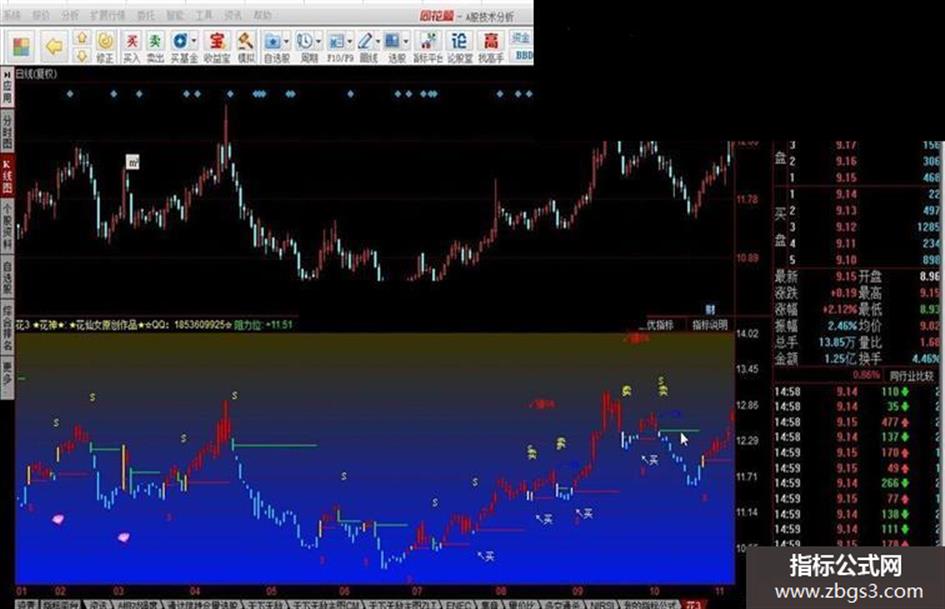The image size is (945, 609).
Task: Open the 报价 menu
Action: click(x=41, y=15)
